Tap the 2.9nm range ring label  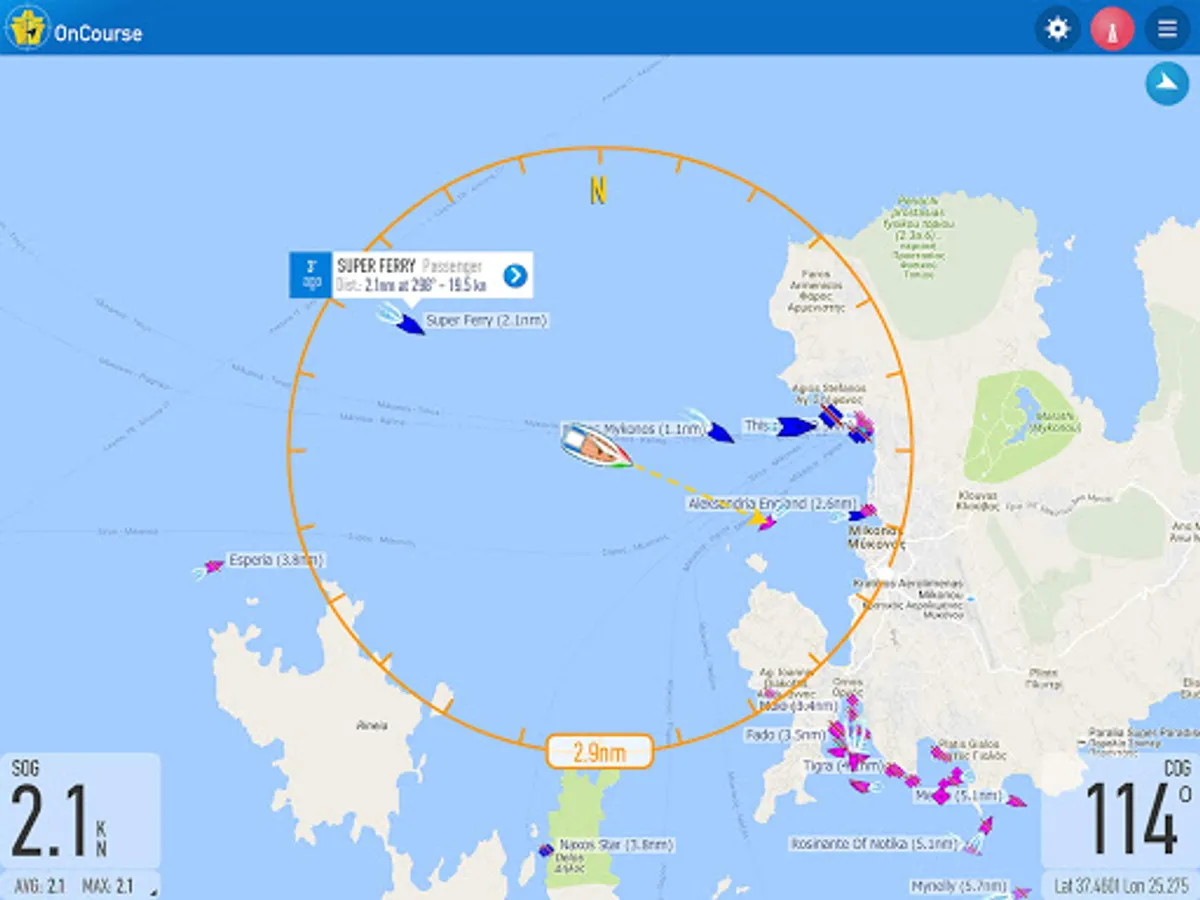599,752
